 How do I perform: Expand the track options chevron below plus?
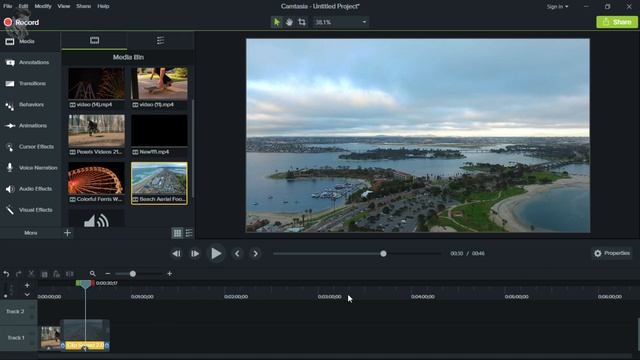(27, 295)
